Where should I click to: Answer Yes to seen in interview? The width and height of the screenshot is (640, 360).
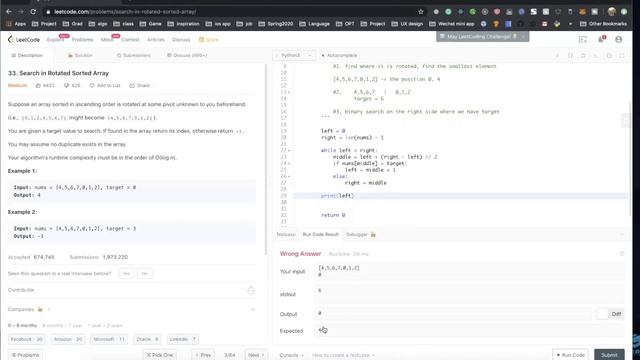tap(127, 273)
